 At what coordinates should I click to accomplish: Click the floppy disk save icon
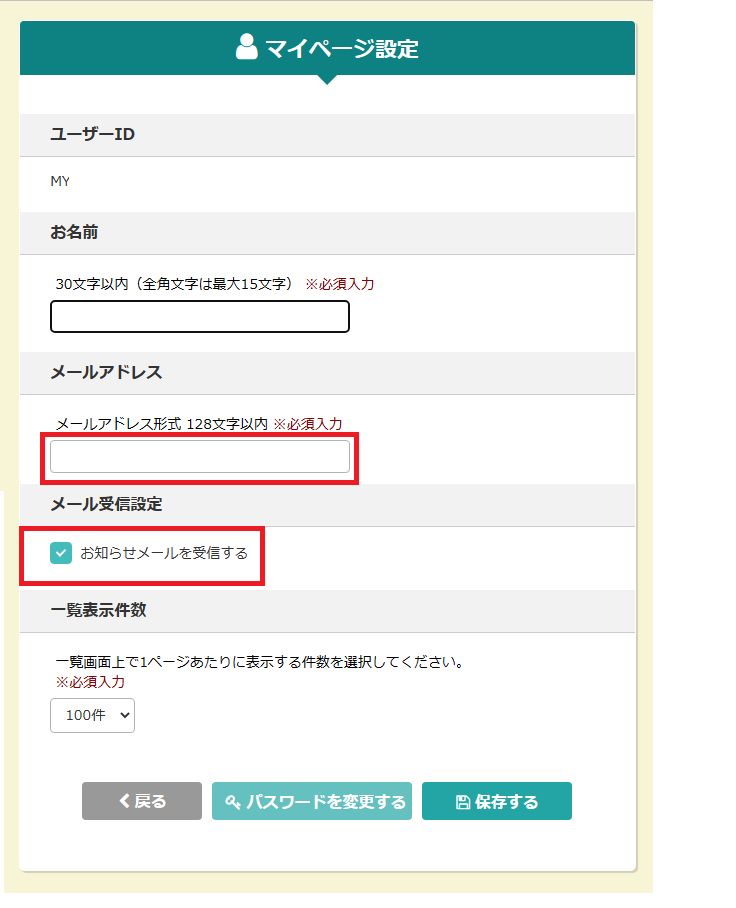[x=463, y=803]
